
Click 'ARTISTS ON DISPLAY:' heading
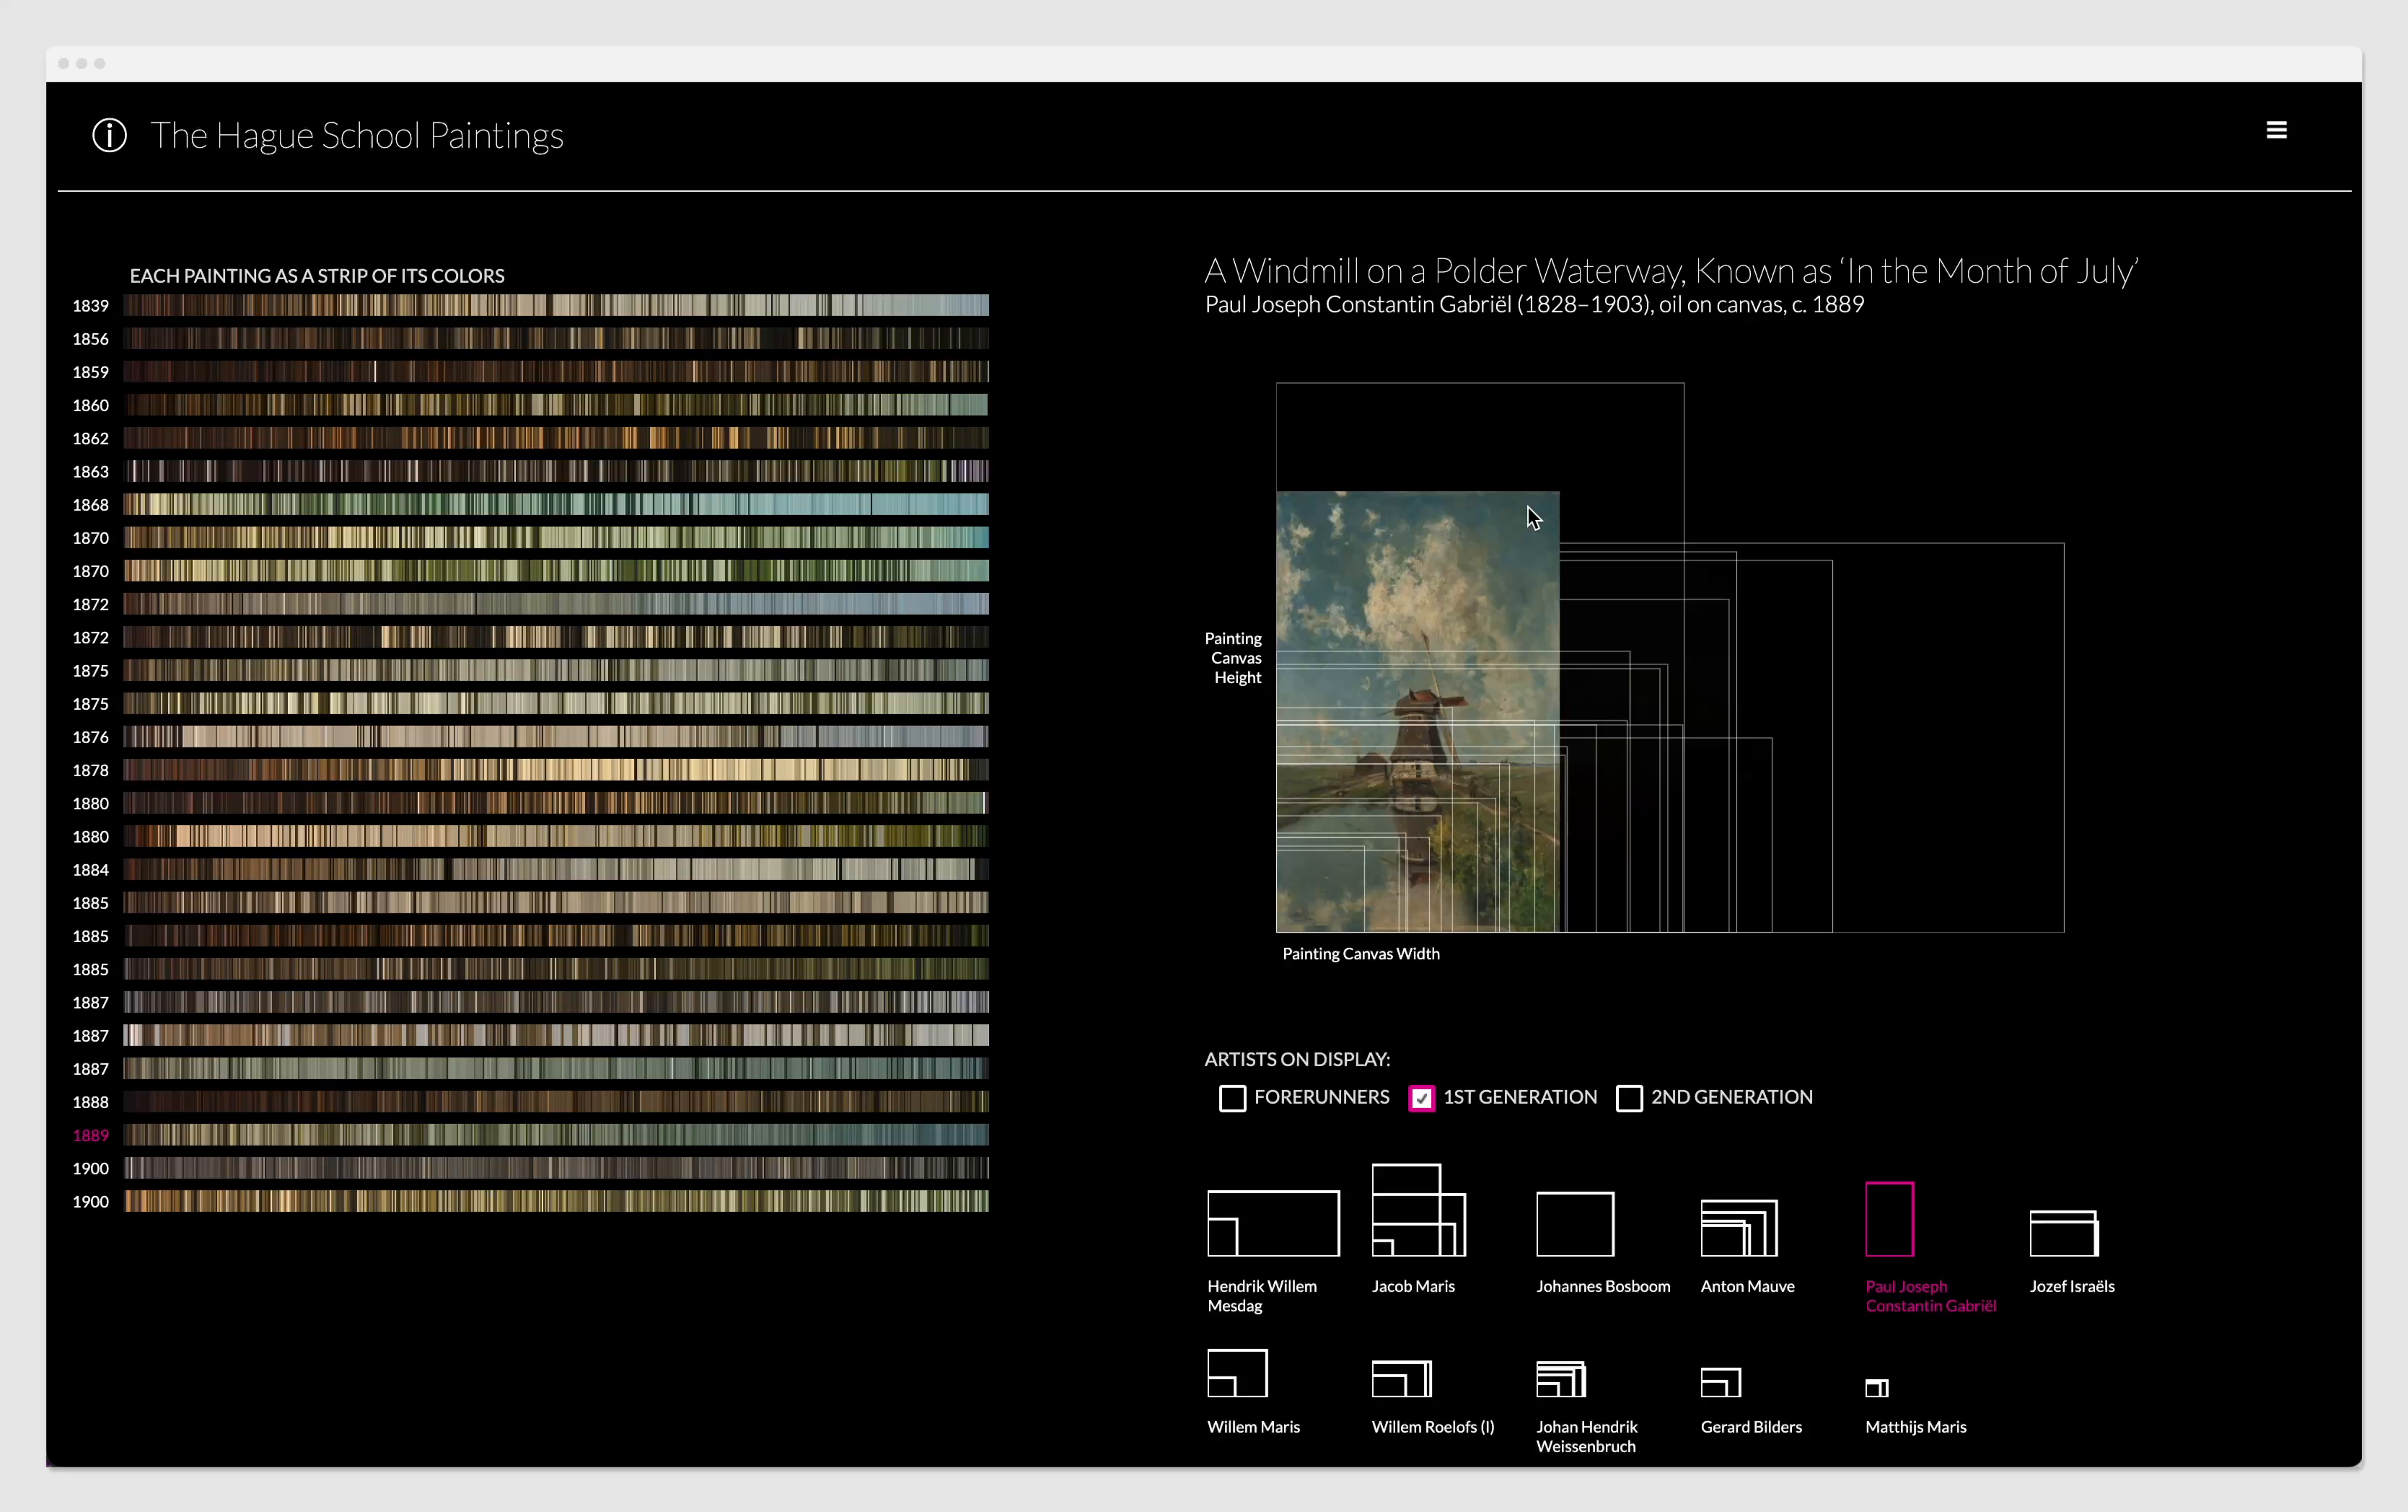pyautogui.click(x=1297, y=1059)
